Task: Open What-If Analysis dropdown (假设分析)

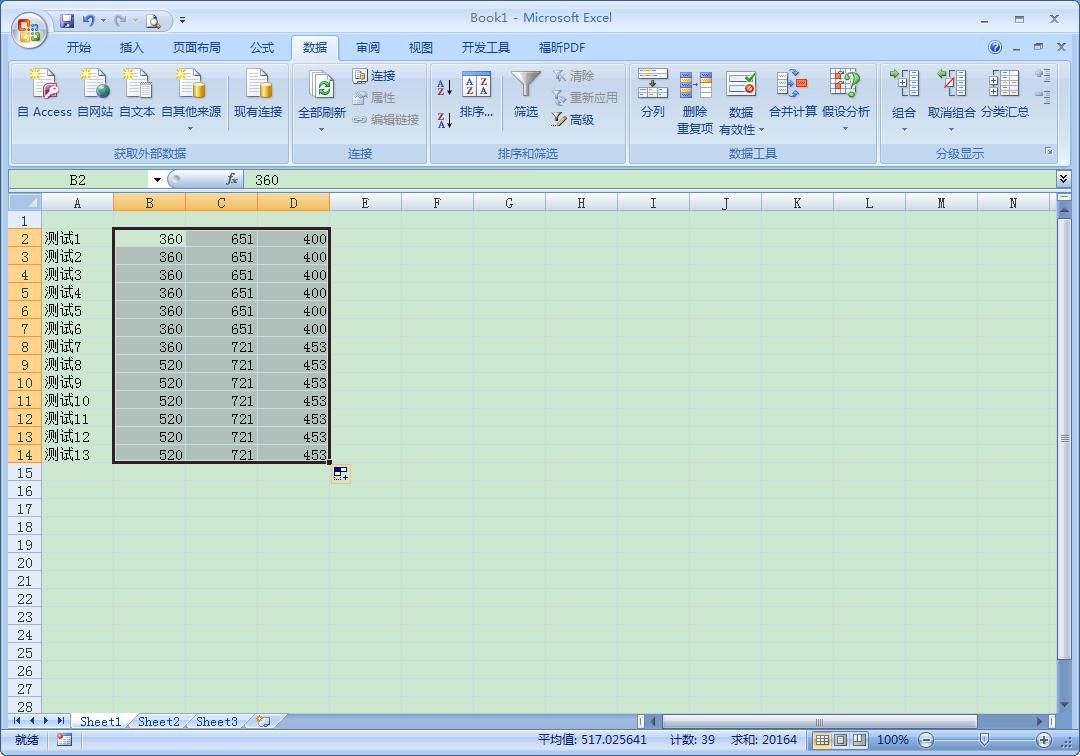Action: click(x=845, y=129)
